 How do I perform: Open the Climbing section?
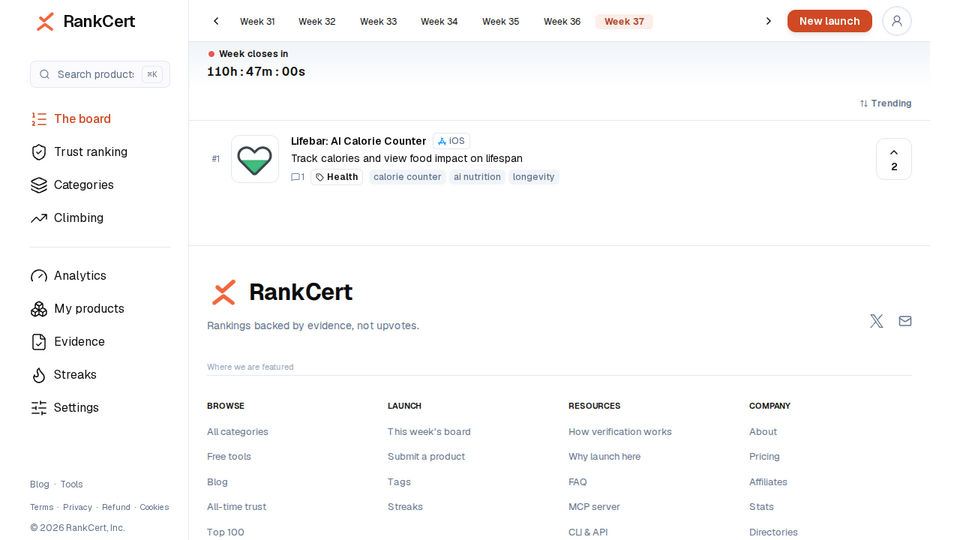(x=67, y=218)
